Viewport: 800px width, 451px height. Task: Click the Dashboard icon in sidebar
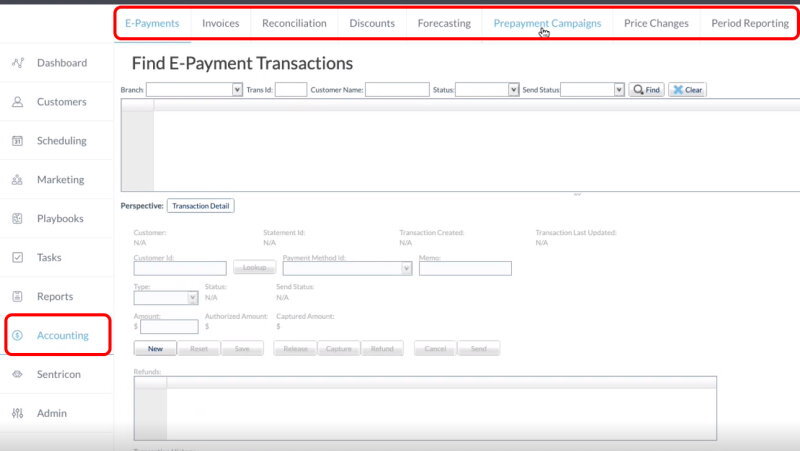coord(18,63)
